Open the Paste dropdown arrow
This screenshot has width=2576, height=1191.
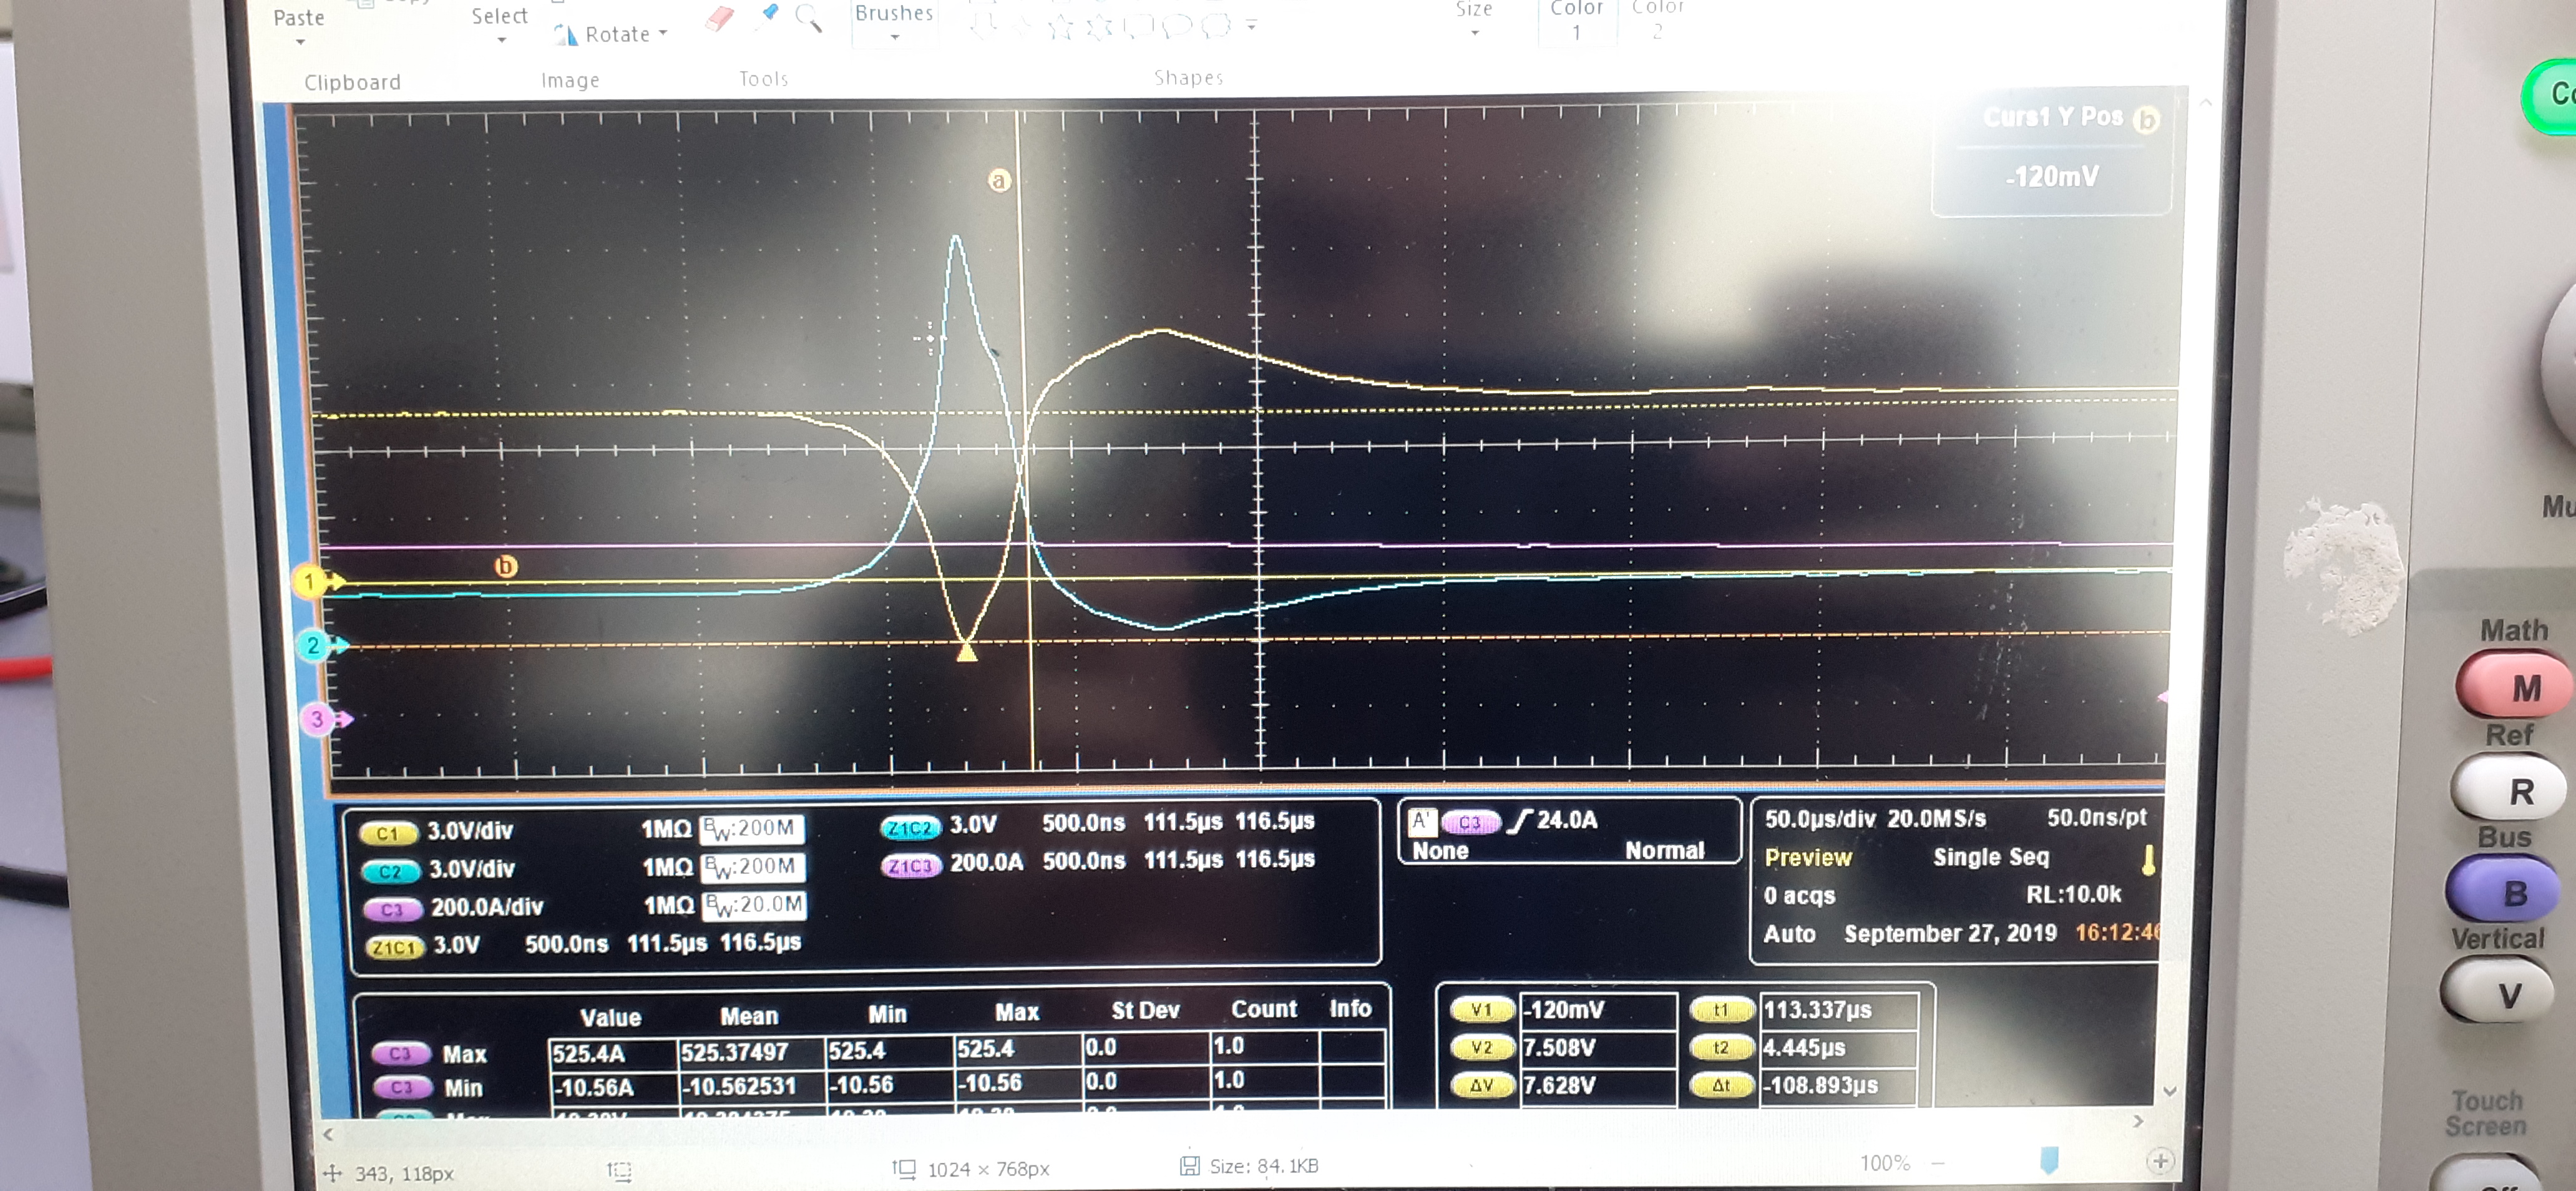300,42
